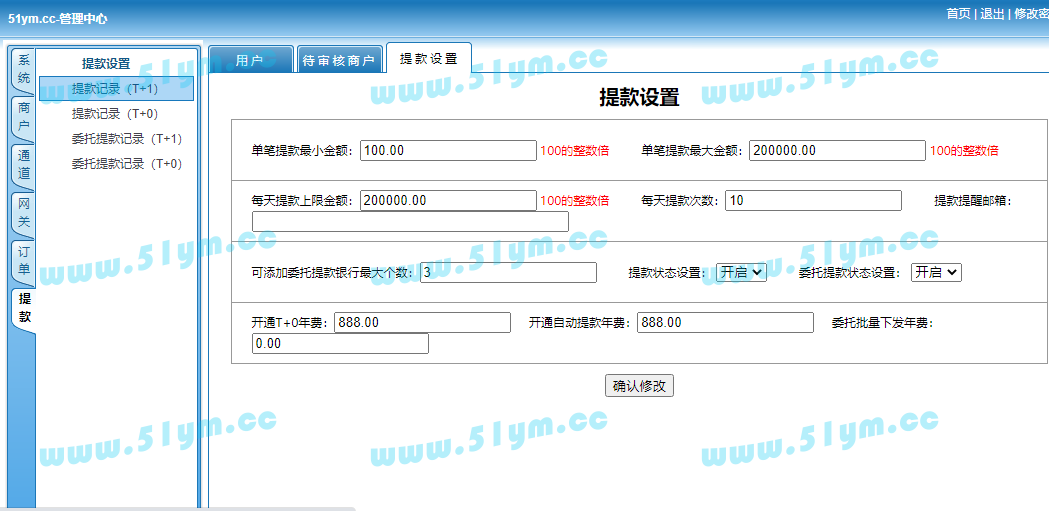Click the 确认修改 button
Image resolution: width=1049 pixels, height=511 pixels.
[639, 386]
